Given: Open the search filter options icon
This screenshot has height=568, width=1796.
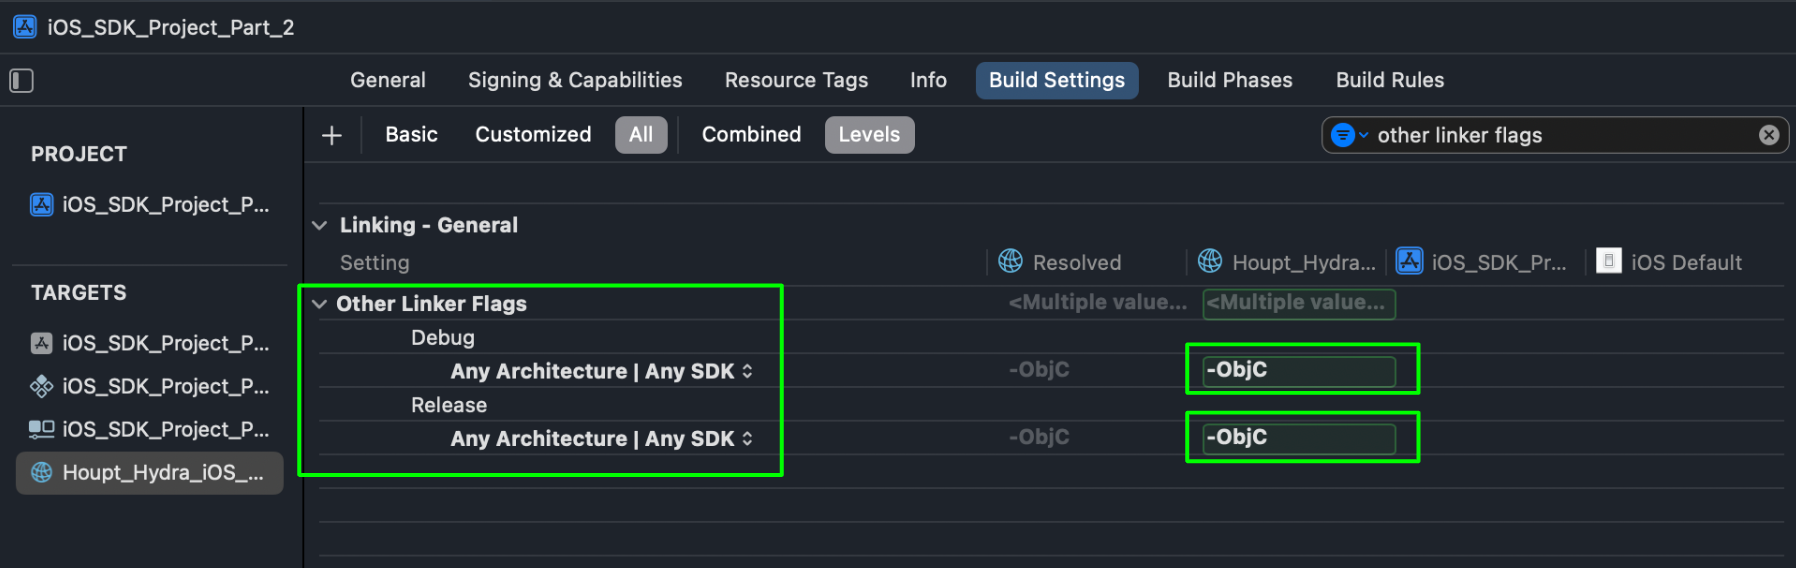Looking at the screenshot, I should point(1346,135).
